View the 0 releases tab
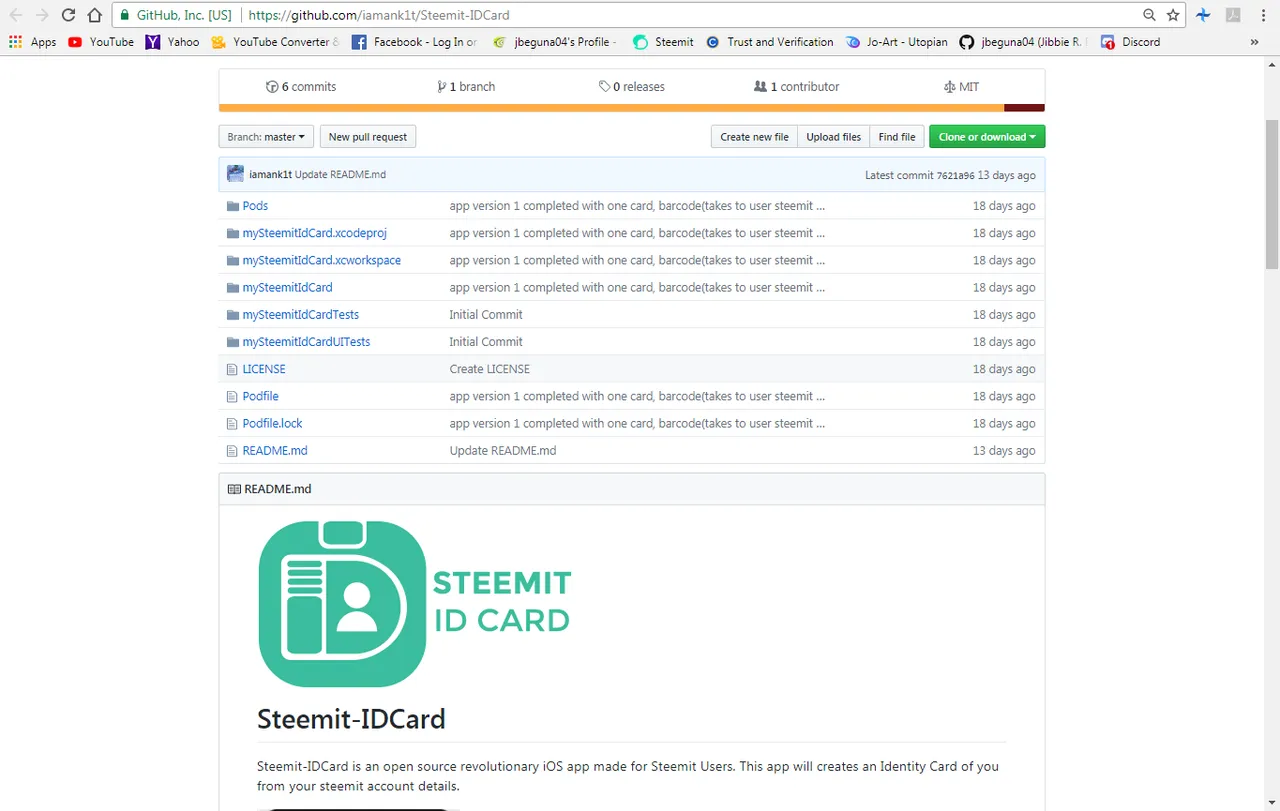This screenshot has width=1280, height=811. [632, 87]
